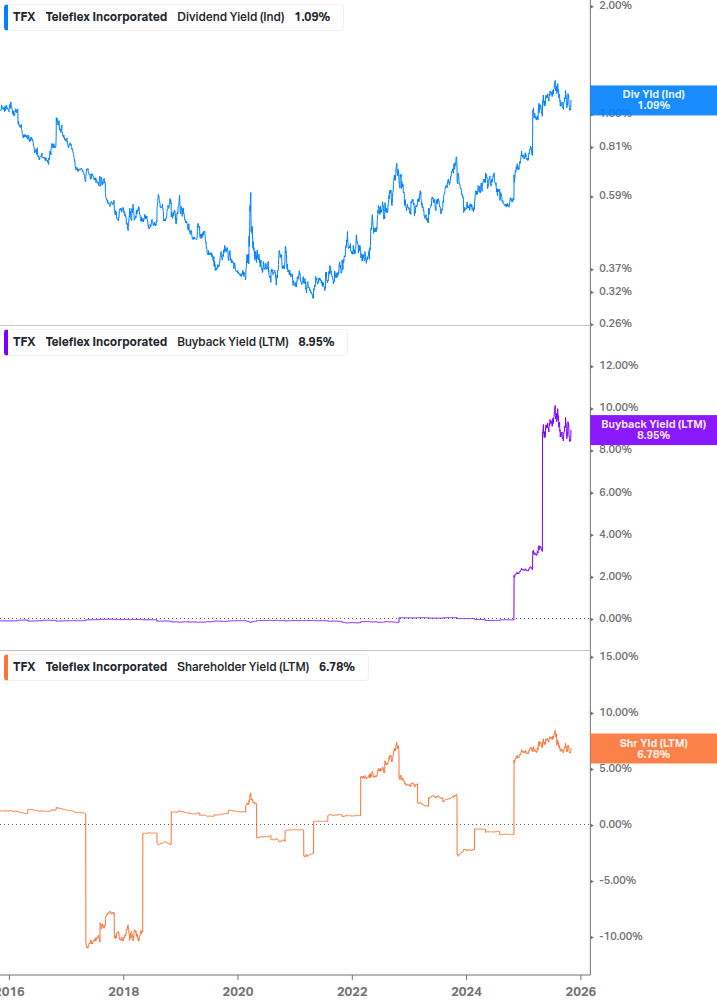Click the 1.09% value in the dividend legend
This screenshot has width=717, height=1005.
click(312, 17)
